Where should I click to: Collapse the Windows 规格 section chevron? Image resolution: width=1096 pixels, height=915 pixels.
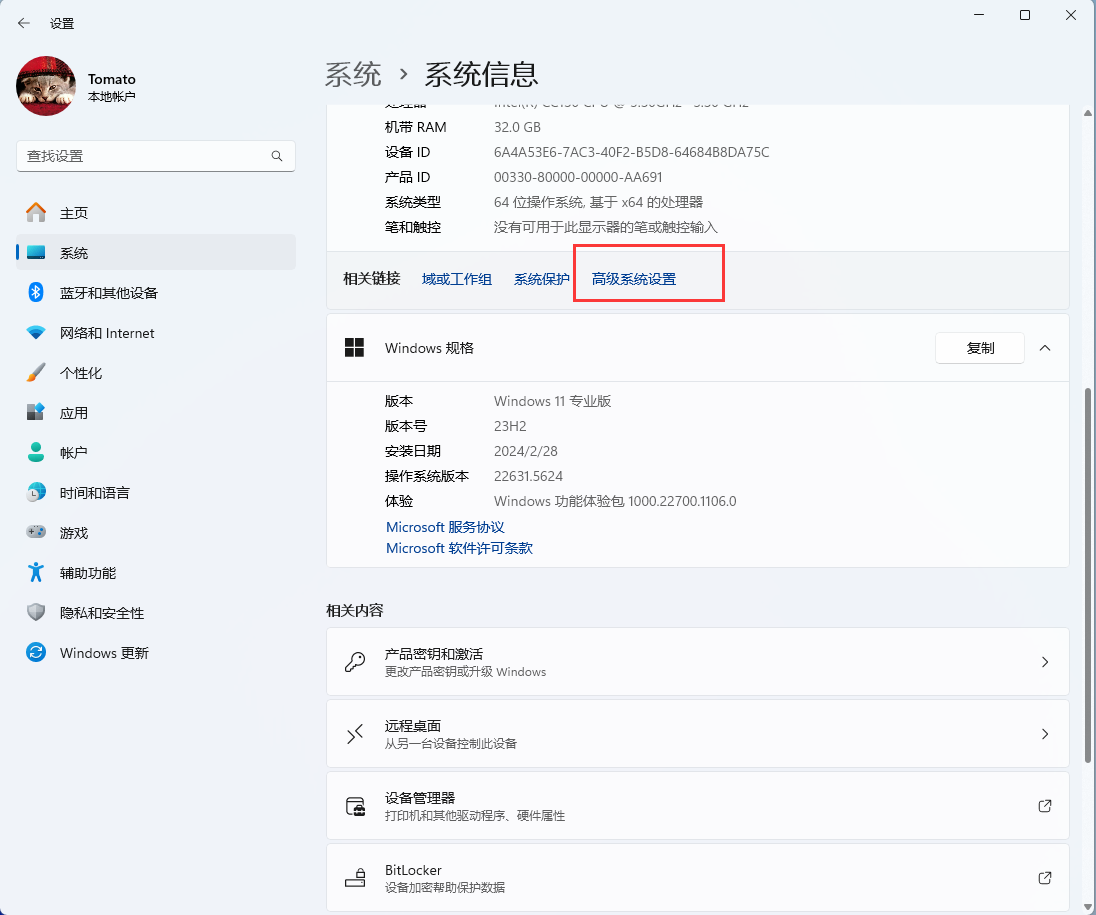[1045, 348]
